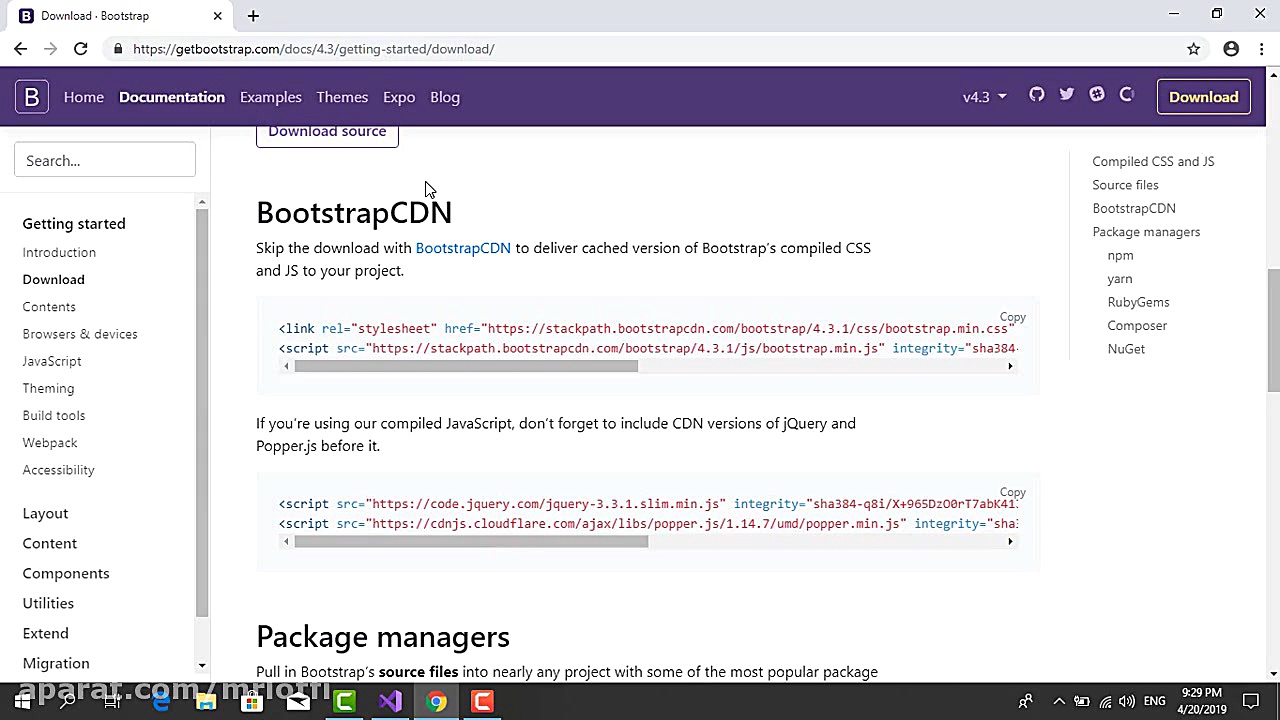Expand the Migration sidebar section

coord(56,663)
